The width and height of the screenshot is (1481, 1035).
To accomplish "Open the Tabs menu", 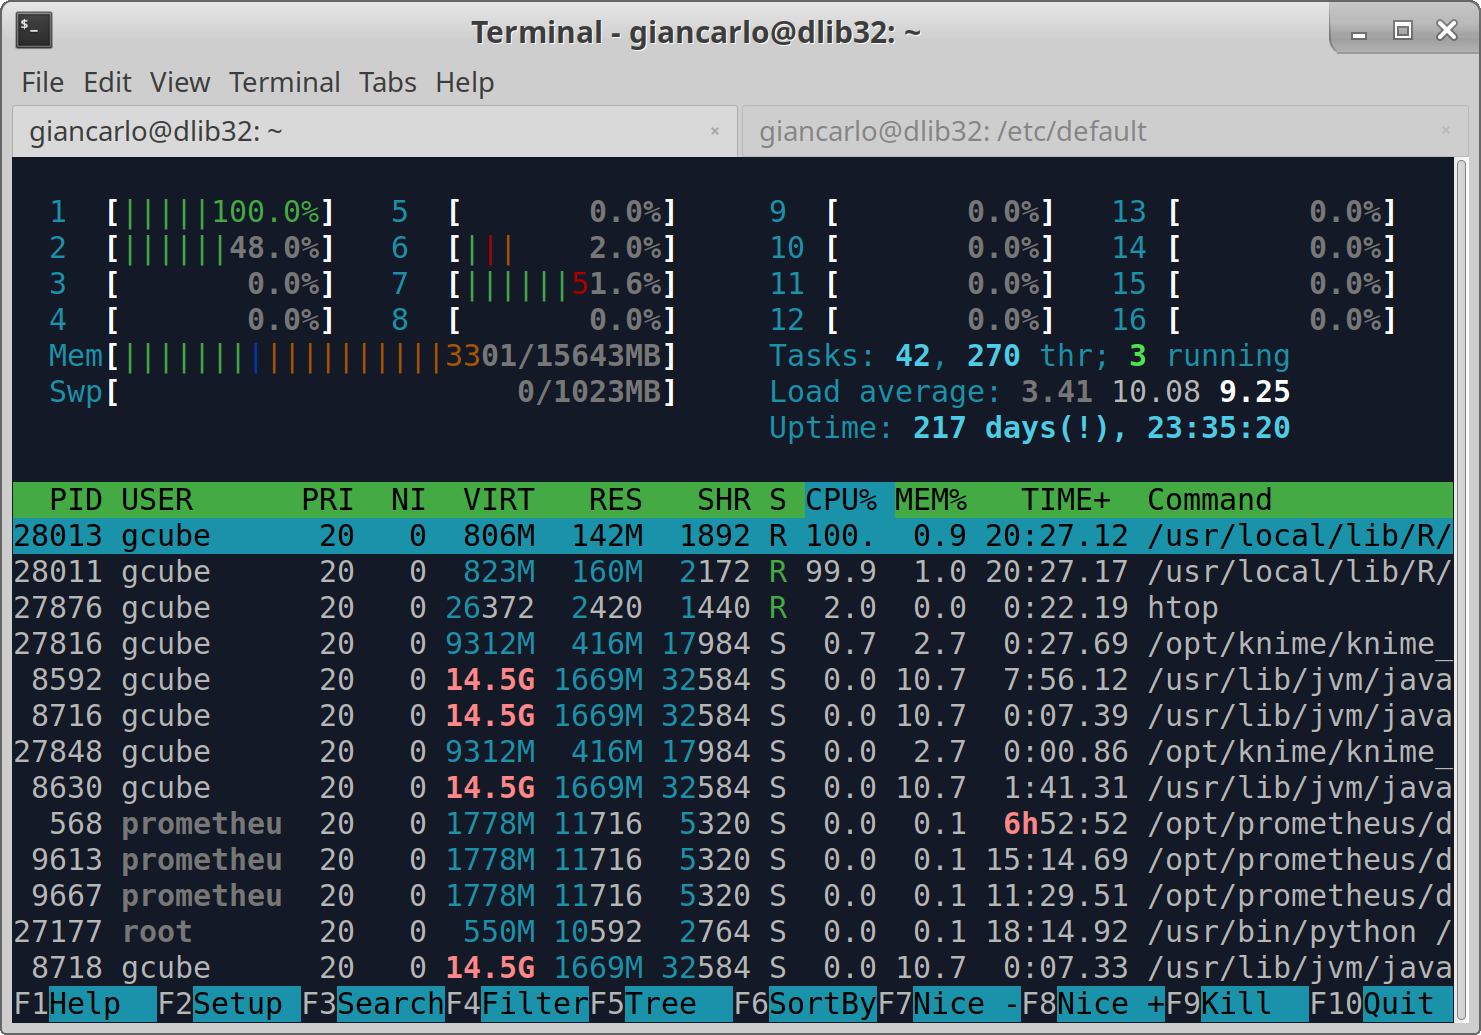I will (387, 82).
